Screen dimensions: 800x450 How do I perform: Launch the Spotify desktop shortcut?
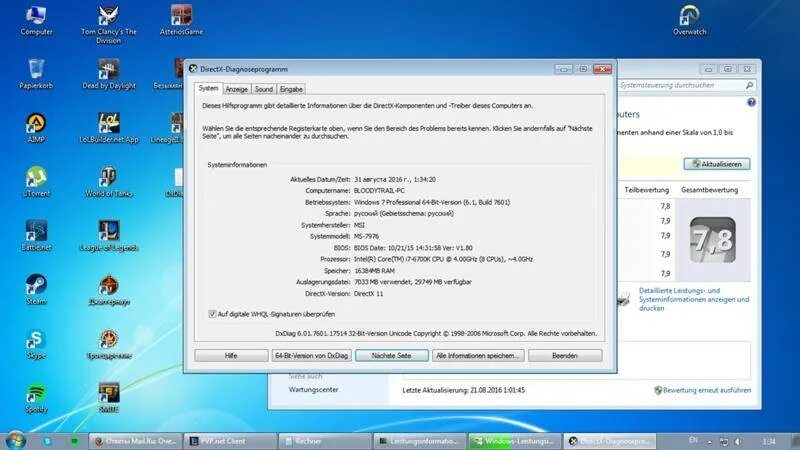pos(36,398)
